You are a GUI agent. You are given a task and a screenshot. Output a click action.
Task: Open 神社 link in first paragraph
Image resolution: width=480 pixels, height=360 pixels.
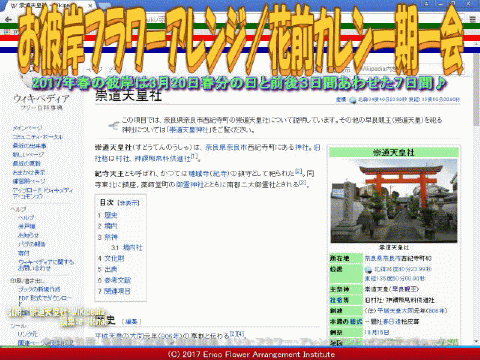[302, 148]
